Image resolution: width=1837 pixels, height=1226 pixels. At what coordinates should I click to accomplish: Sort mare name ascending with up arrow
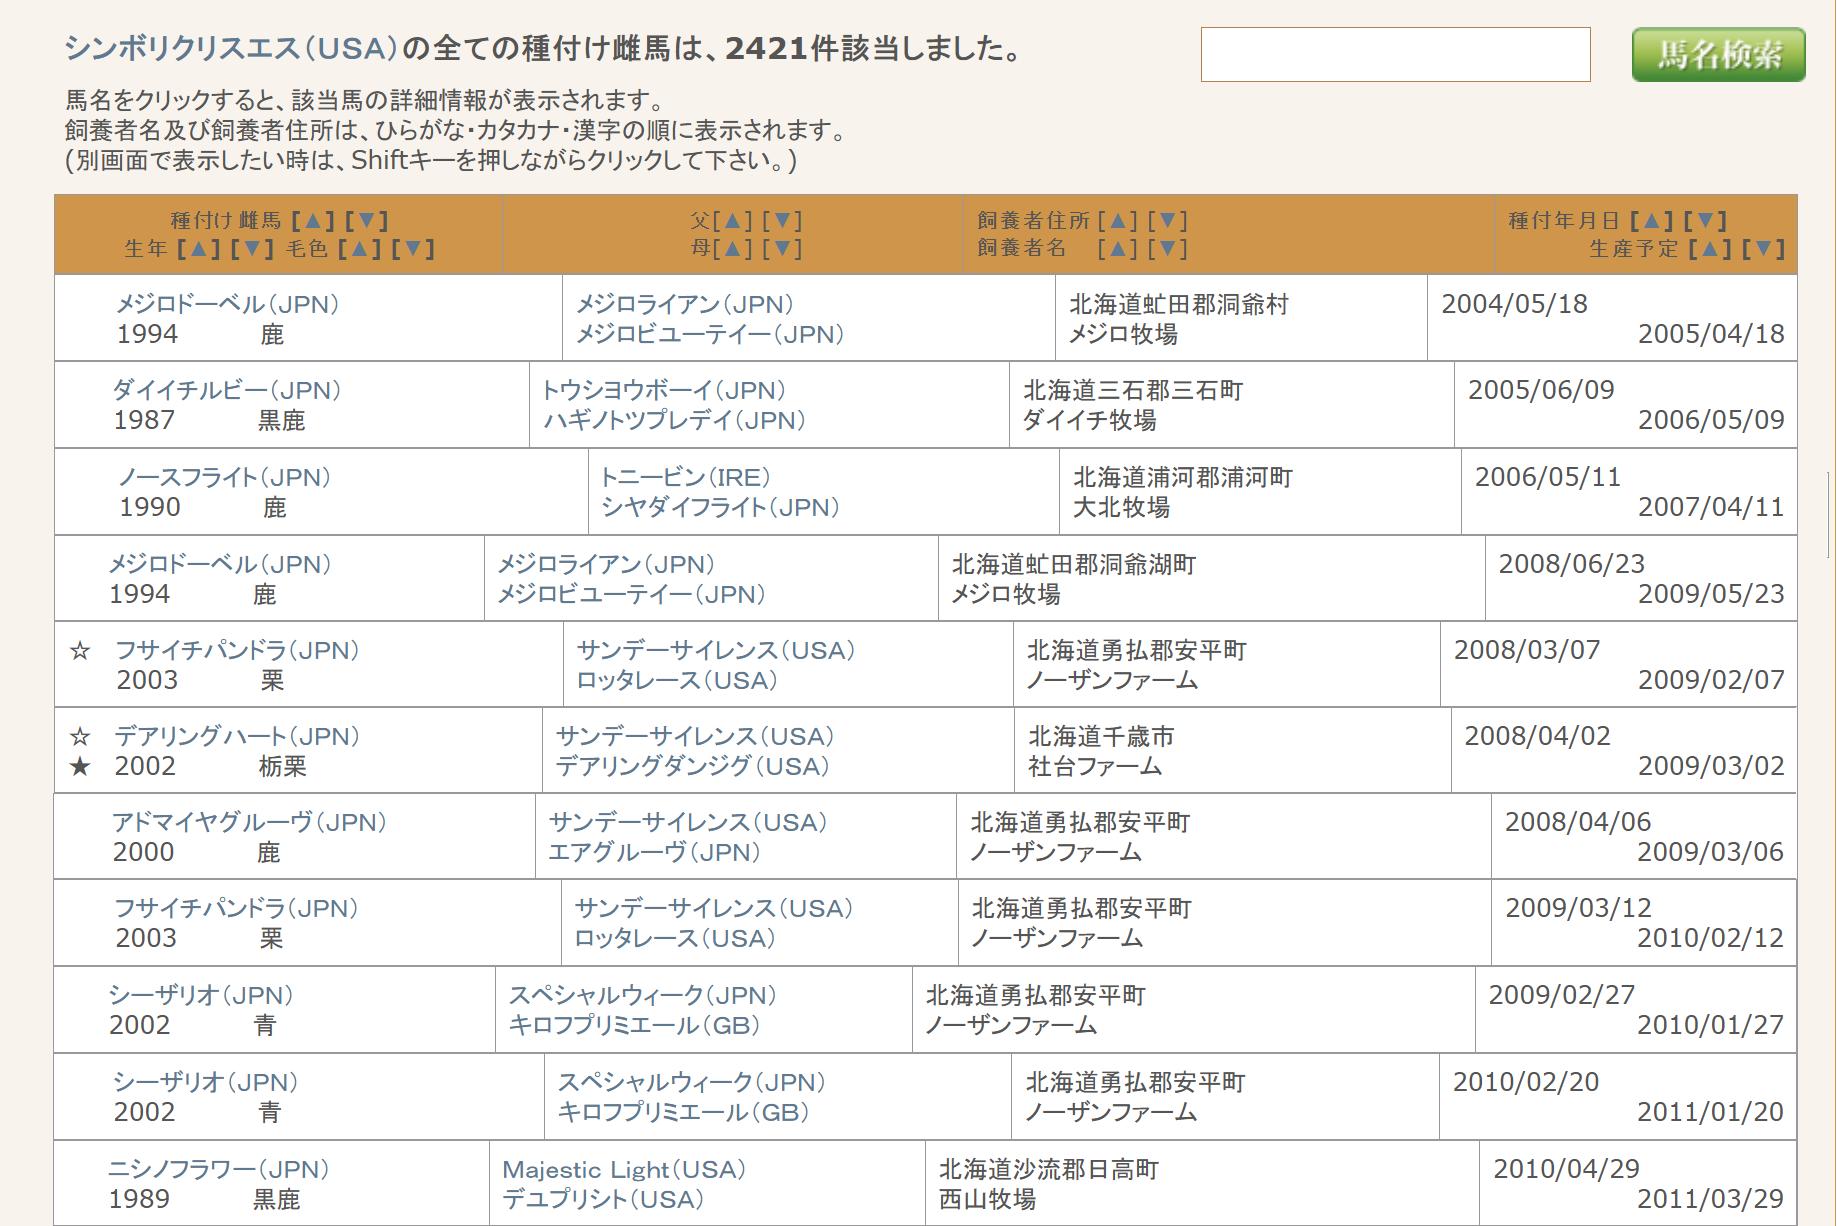click(313, 221)
